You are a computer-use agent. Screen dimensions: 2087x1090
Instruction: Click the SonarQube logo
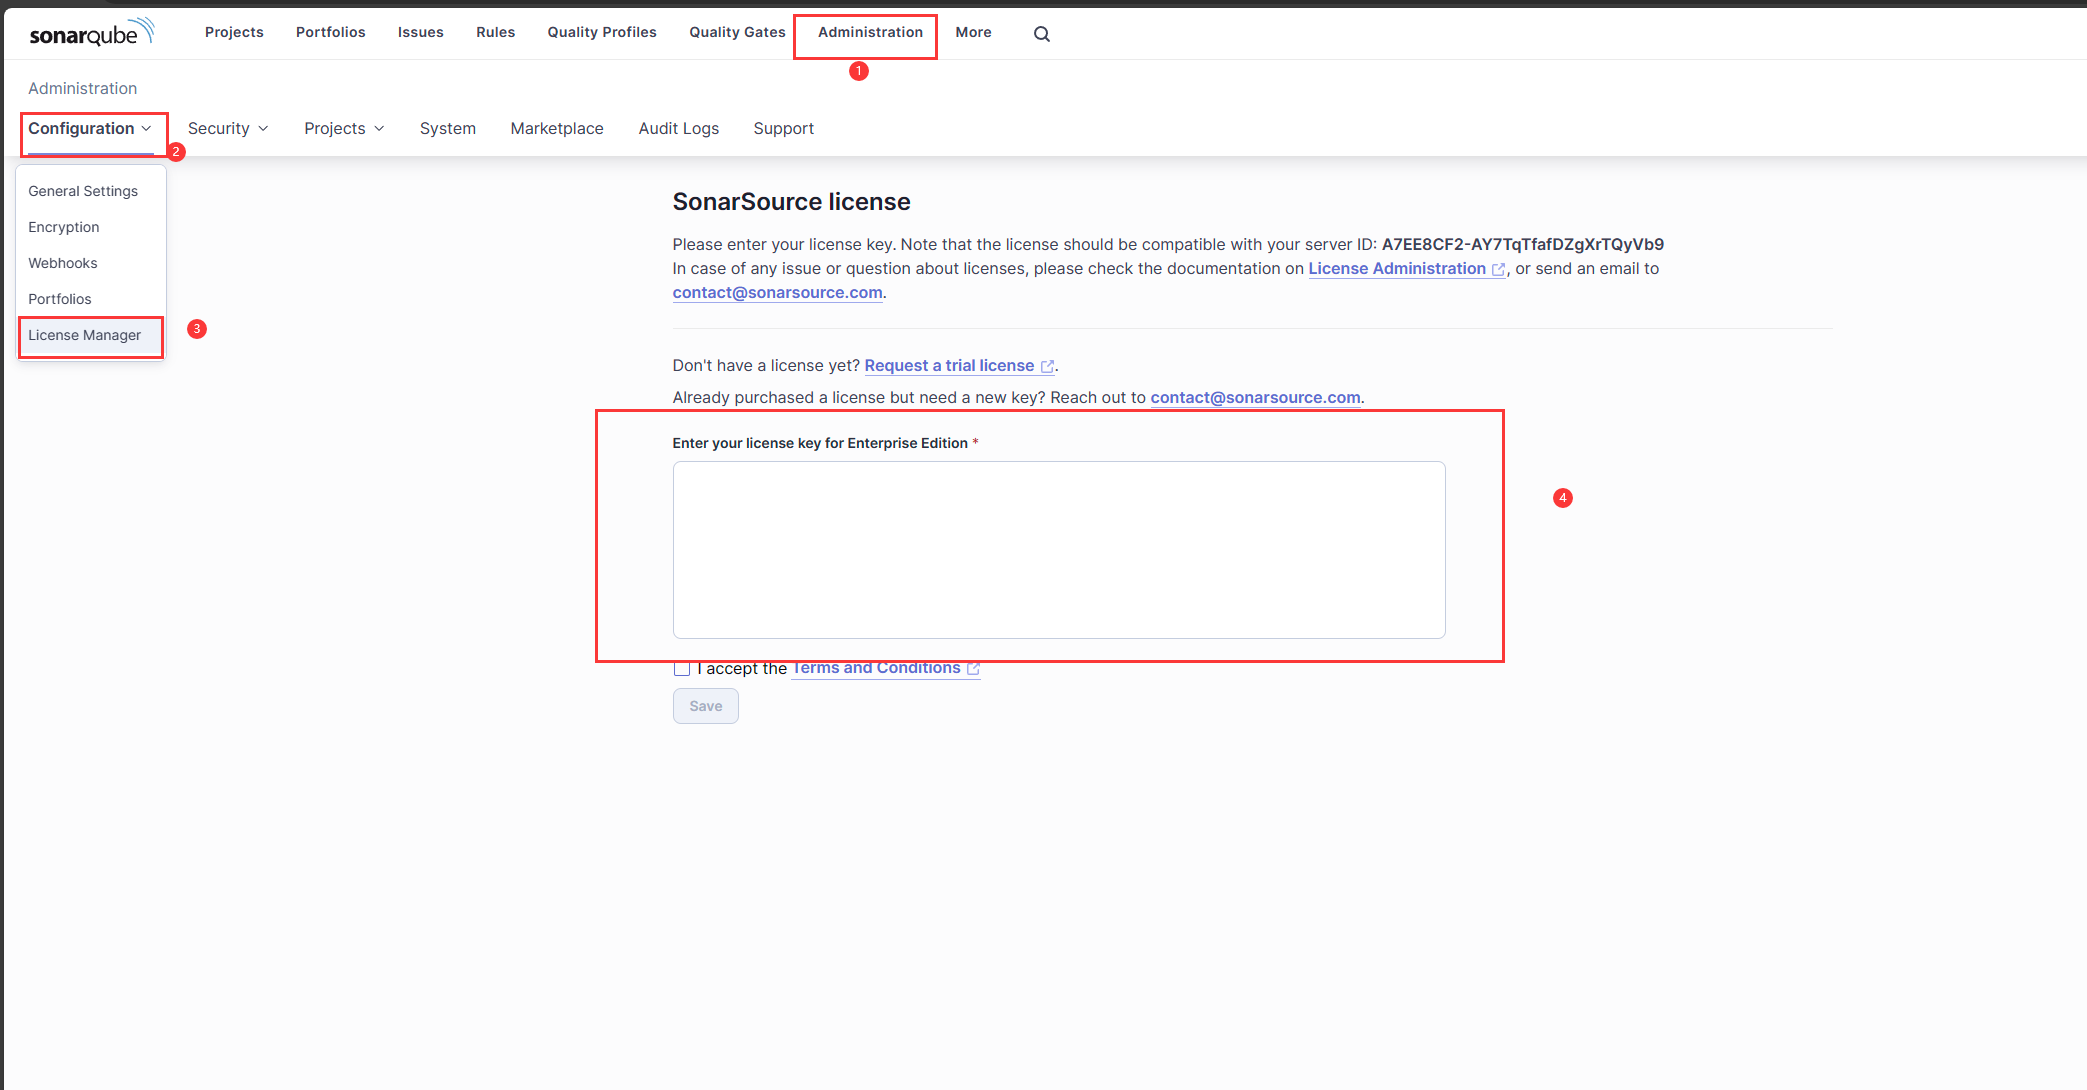coord(91,33)
